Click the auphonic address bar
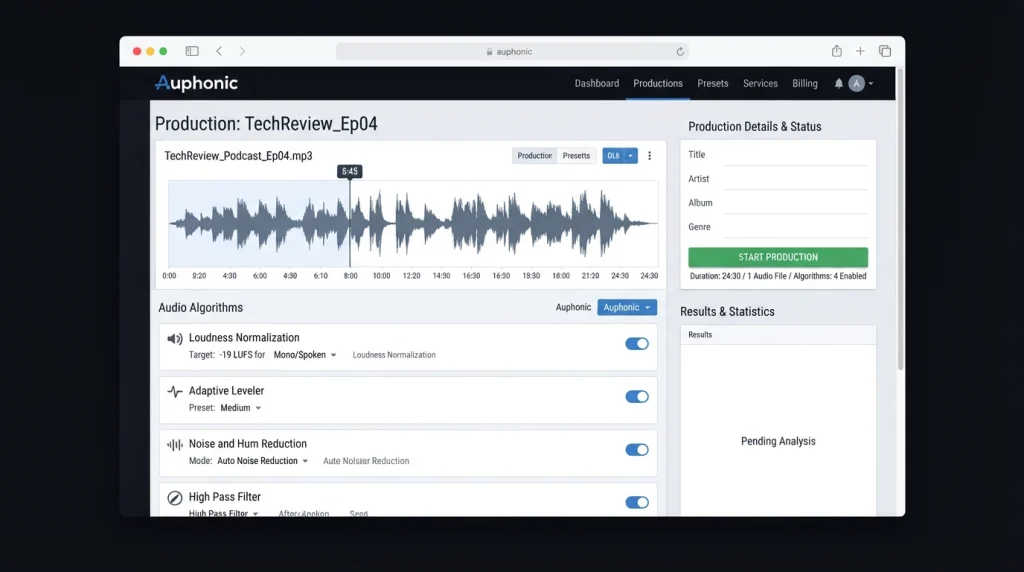 (x=512, y=52)
